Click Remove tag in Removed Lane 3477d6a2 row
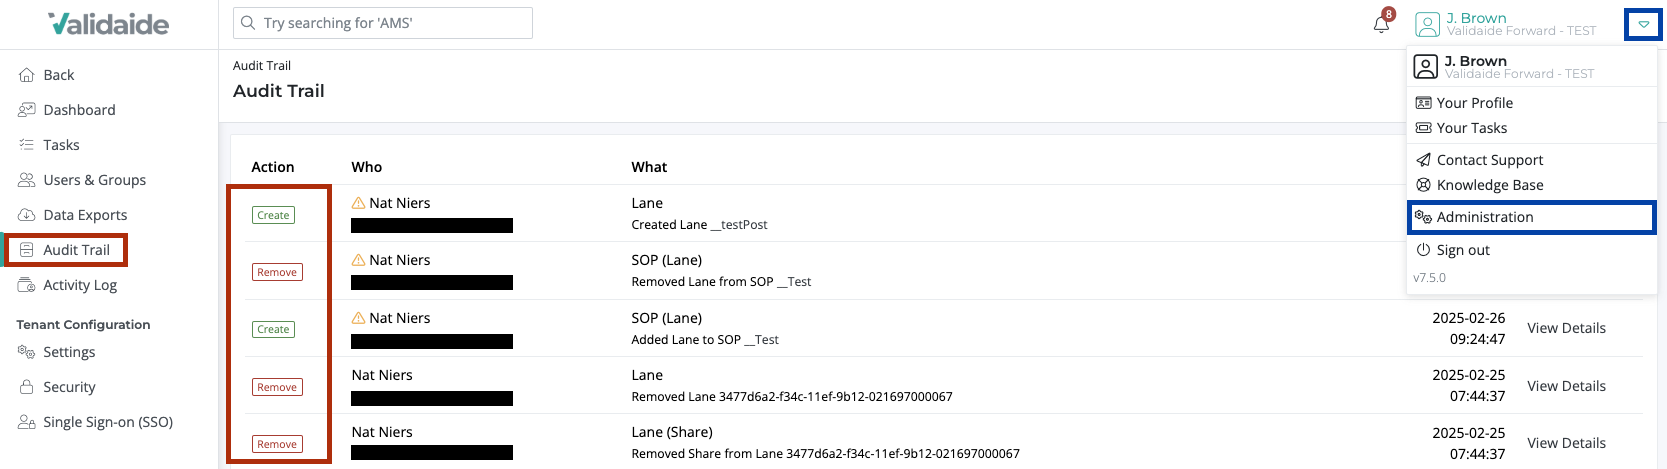This screenshot has width=1667, height=469. [277, 387]
